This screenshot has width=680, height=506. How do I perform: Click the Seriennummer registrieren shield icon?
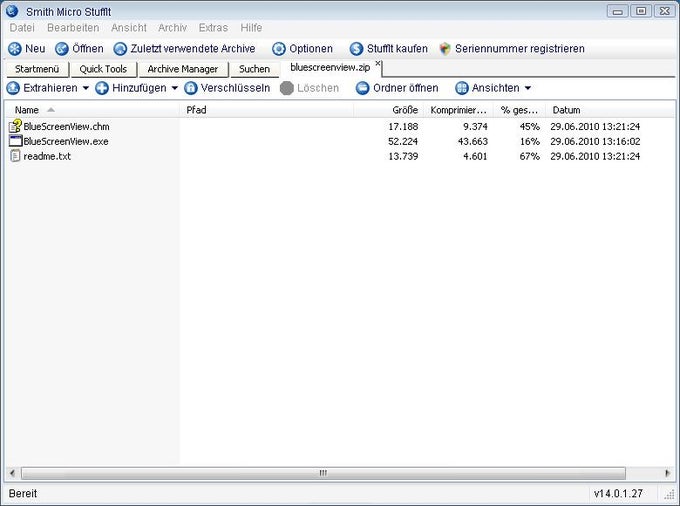445,49
